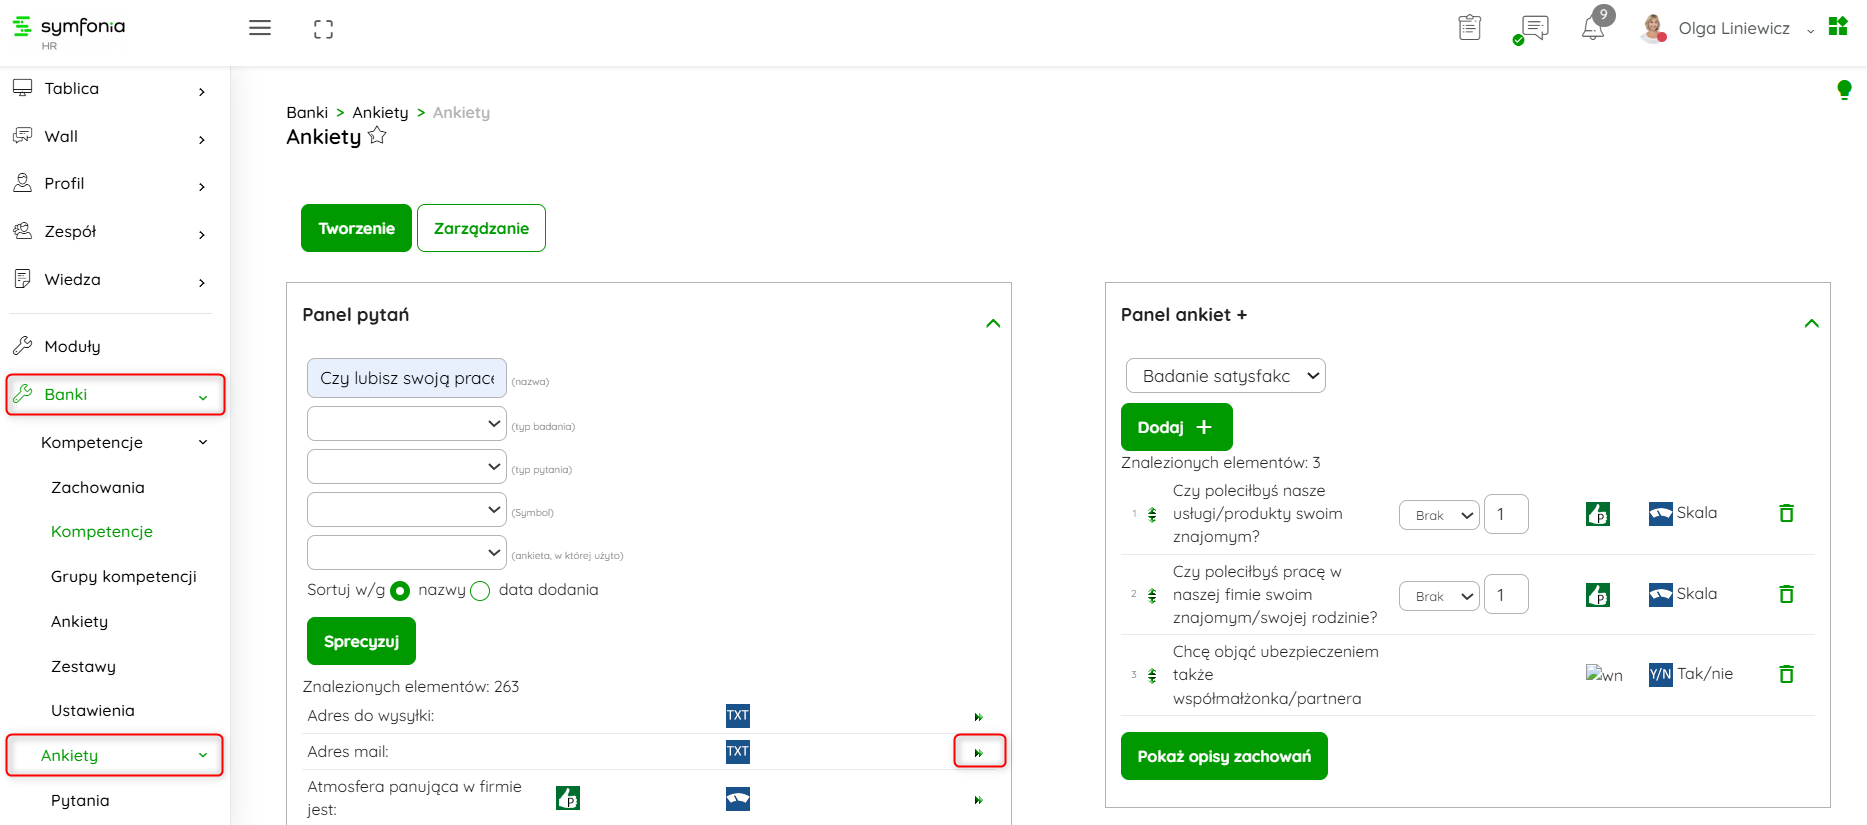Viewport: 1867px width, 825px height.
Task: Toggle the hamburger sidebar menu
Action: click(x=260, y=28)
